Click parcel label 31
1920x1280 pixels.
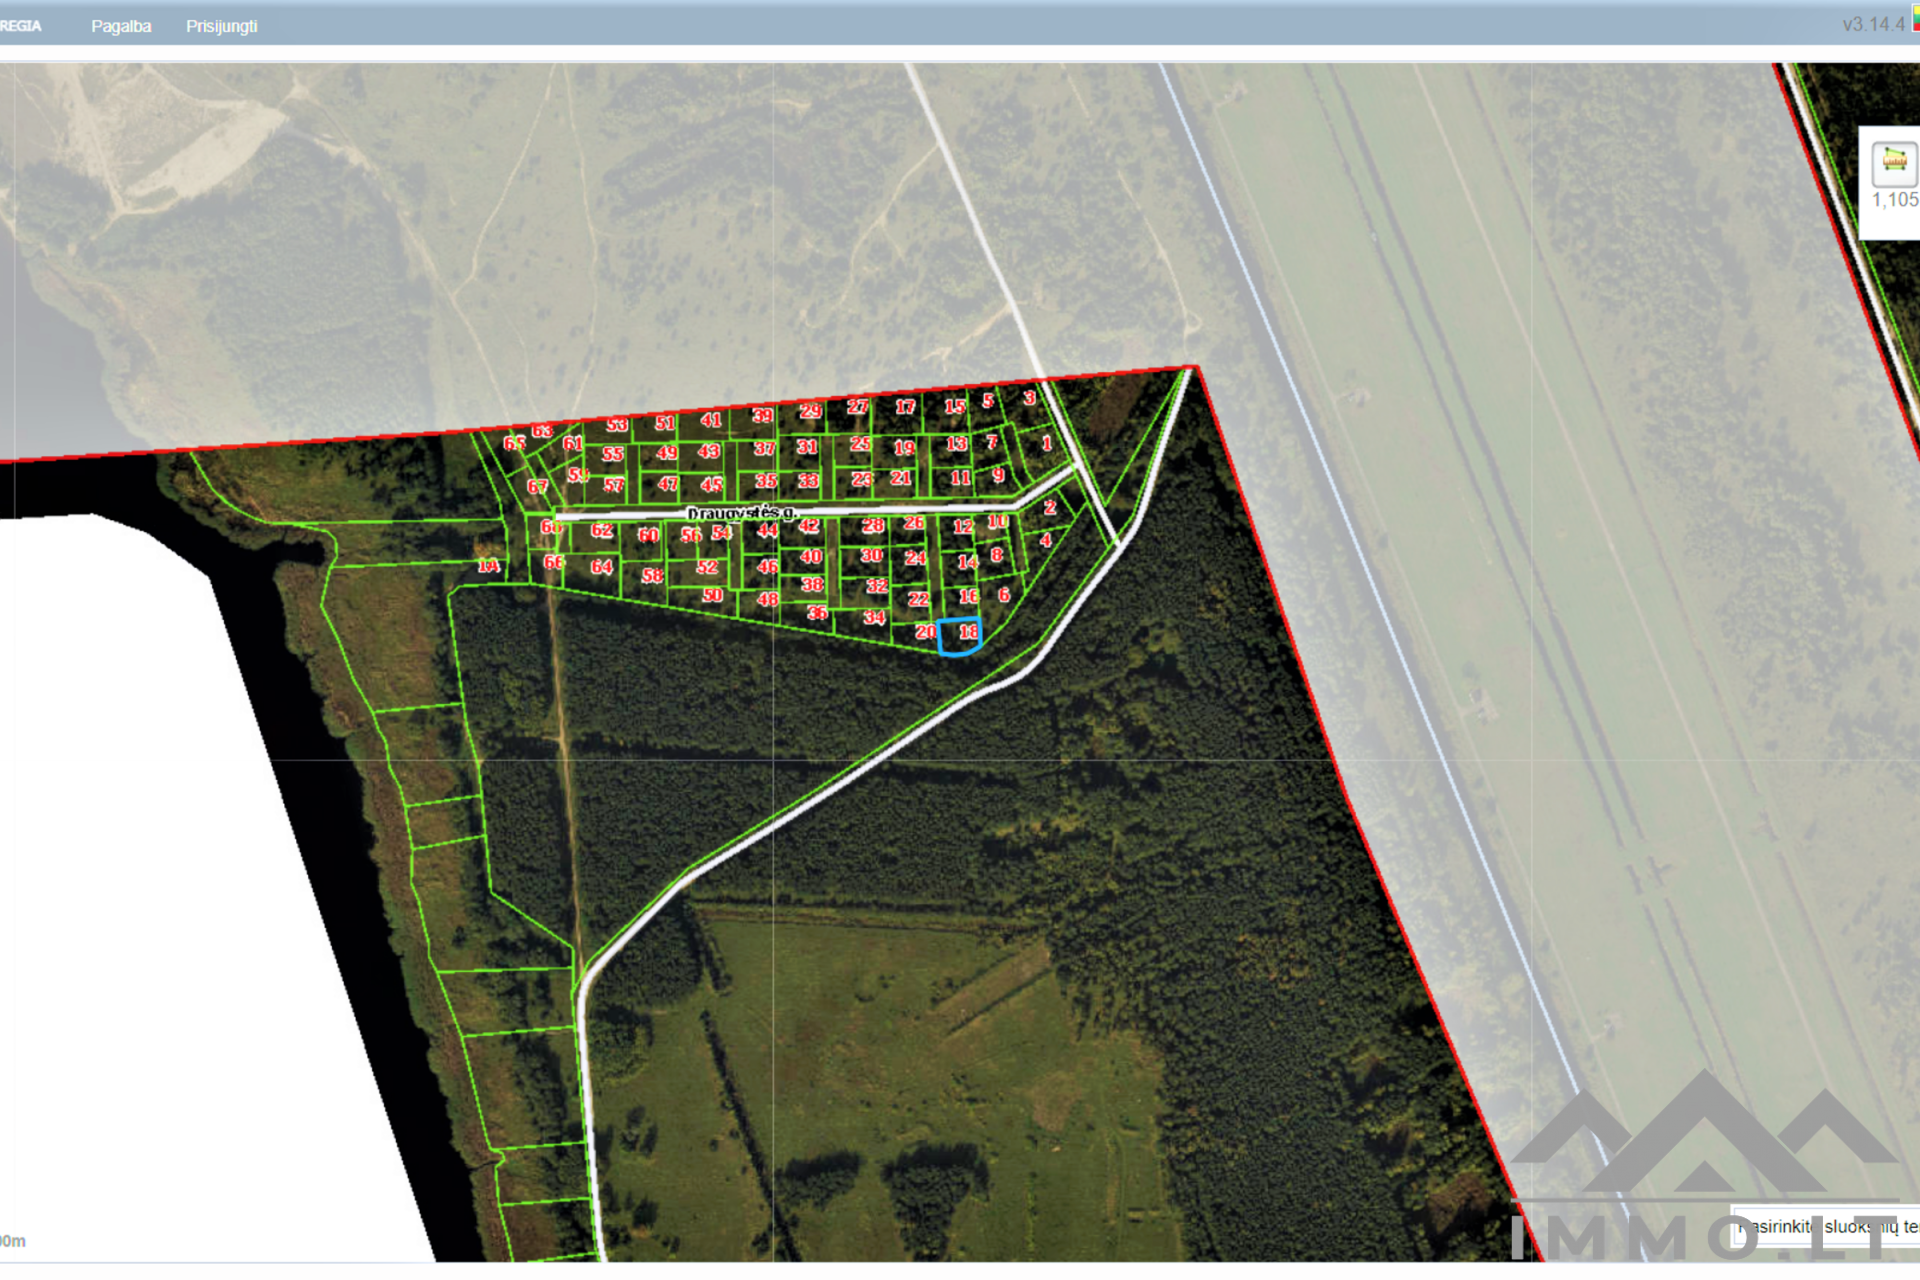tap(807, 447)
